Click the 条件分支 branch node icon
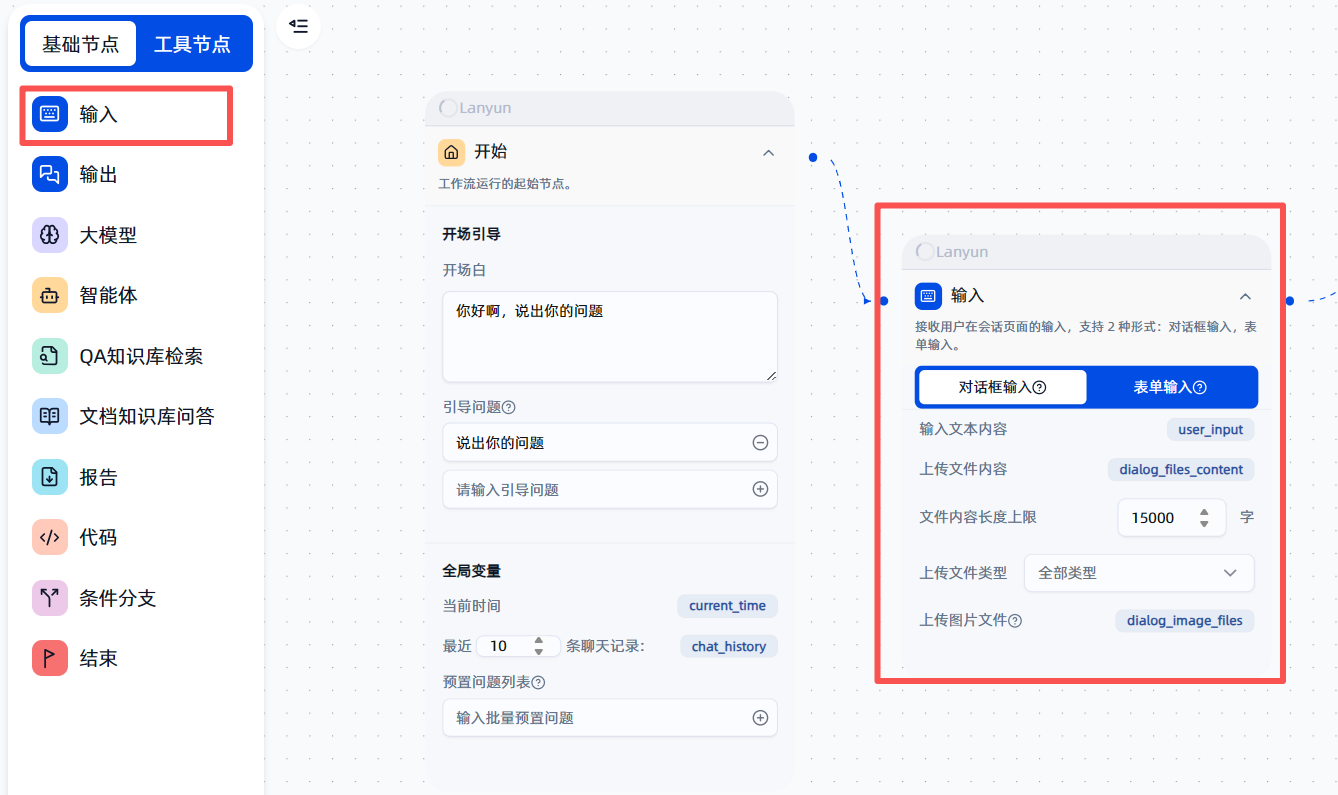Image resolution: width=1338 pixels, height=795 pixels. (x=50, y=598)
